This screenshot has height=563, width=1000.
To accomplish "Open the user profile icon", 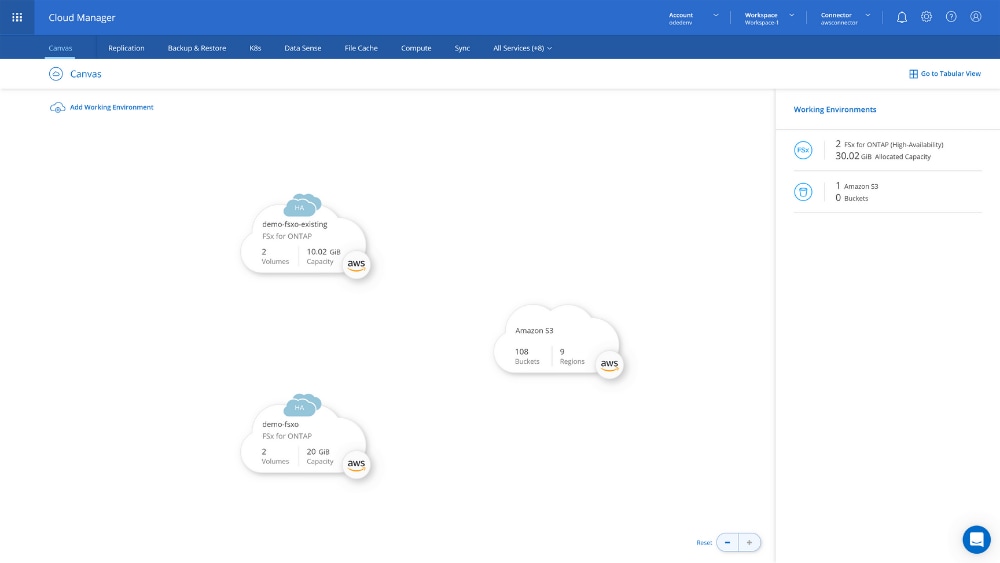I will [976, 17].
